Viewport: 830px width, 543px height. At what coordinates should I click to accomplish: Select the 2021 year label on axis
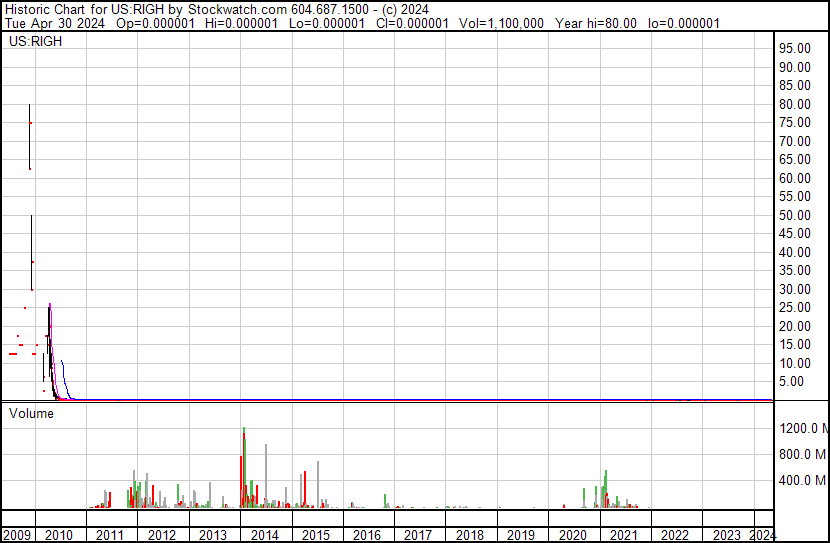point(624,535)
